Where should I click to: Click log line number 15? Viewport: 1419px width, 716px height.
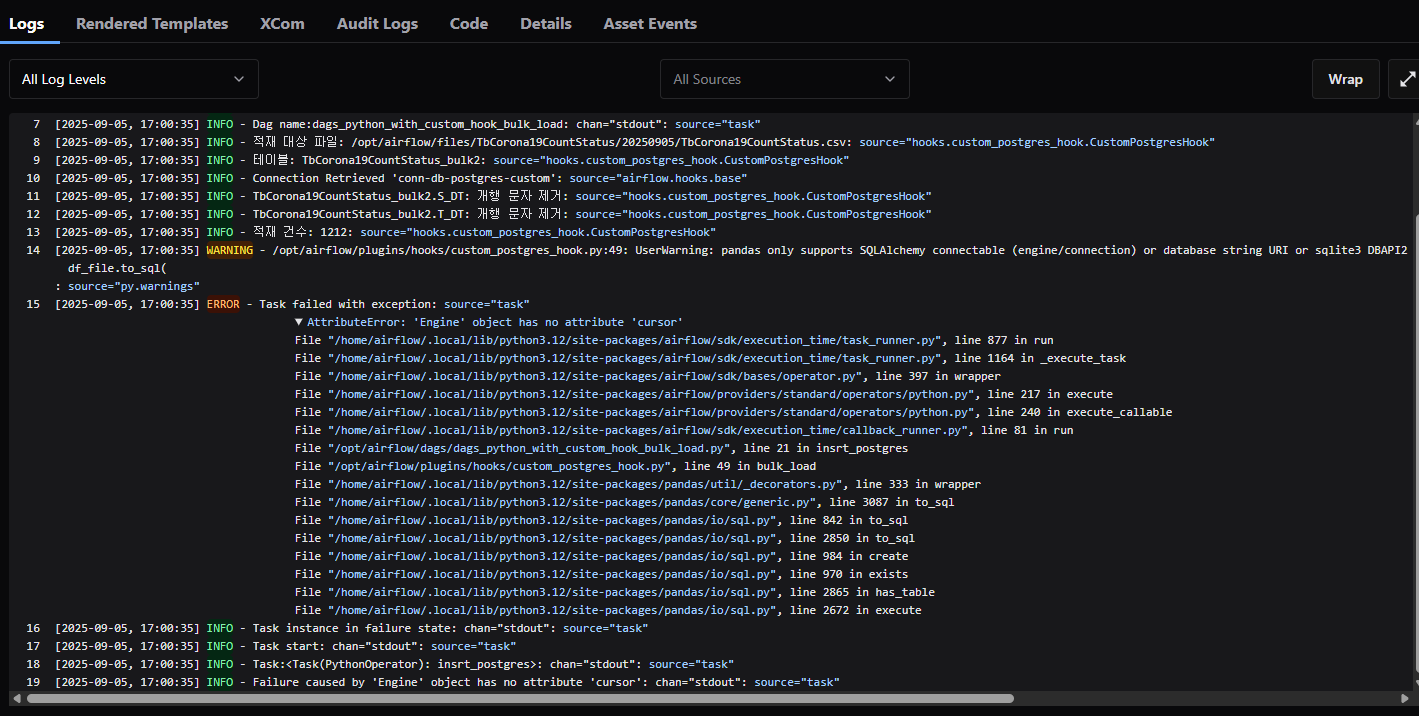pyautogui.click(x=33, y=304)
